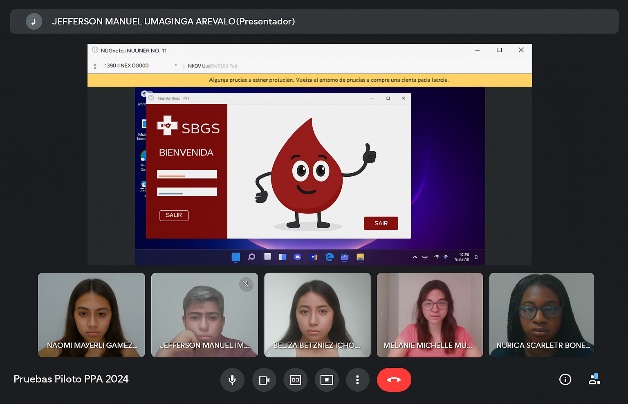This screenshot has width=628, height=404.
Task: Click the Windows Start icon in shared taskbar
Action: pyautogui.click(x=236, y=257)
